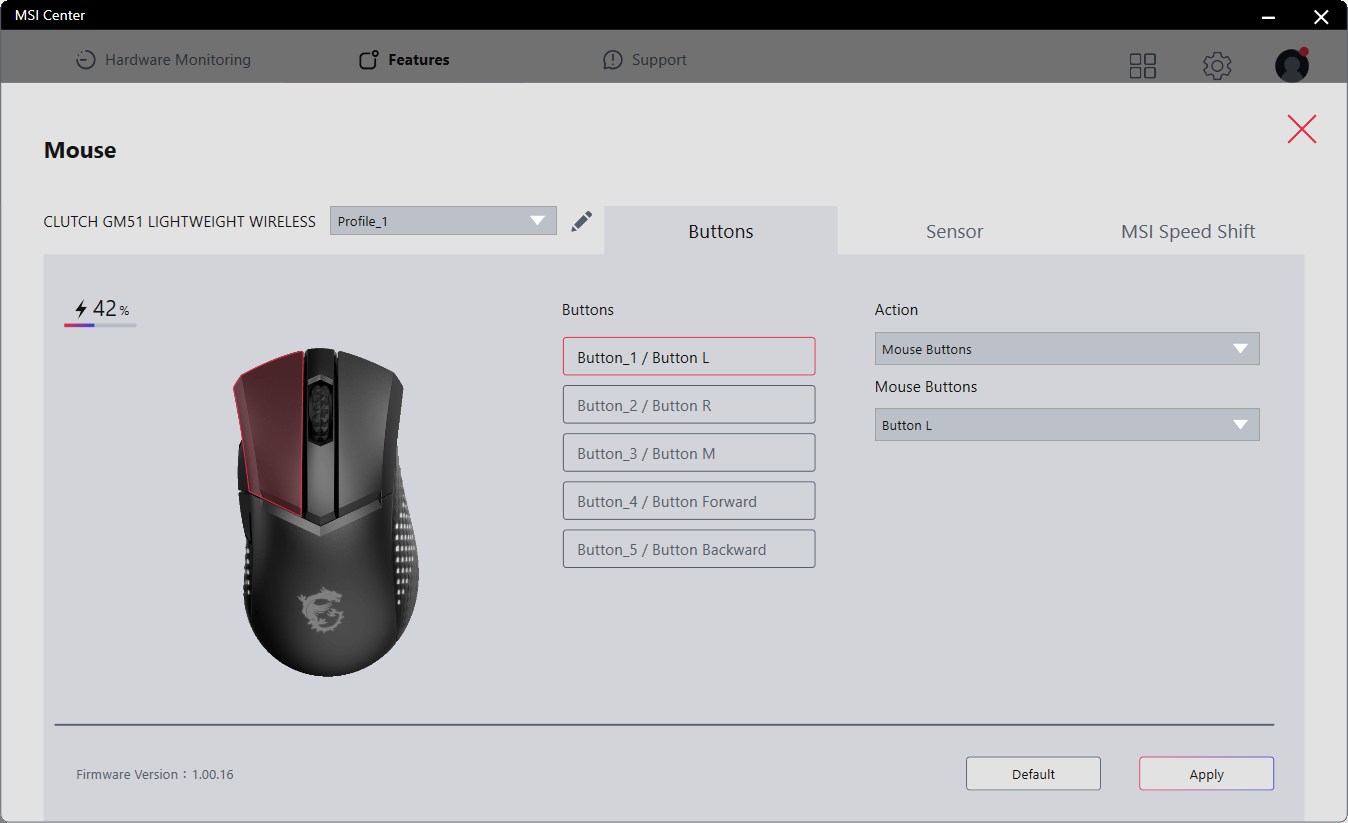This screenshot has height=823, width=1348.
Task: Click the battery level progress bar
Action: [x=100, y=325]
